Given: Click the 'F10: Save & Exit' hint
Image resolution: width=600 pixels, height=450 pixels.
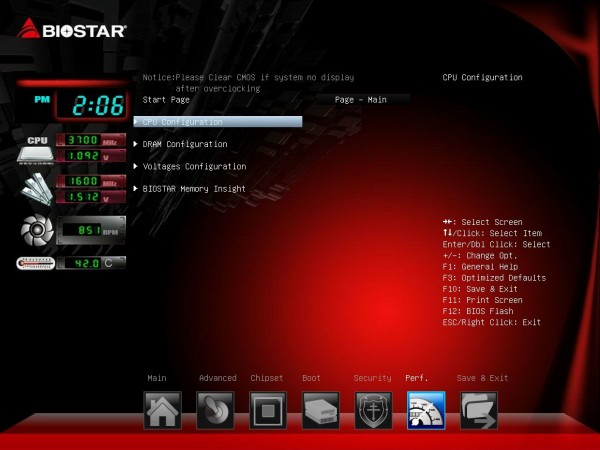Looking at the screenshot, I should tap(480, 289).
